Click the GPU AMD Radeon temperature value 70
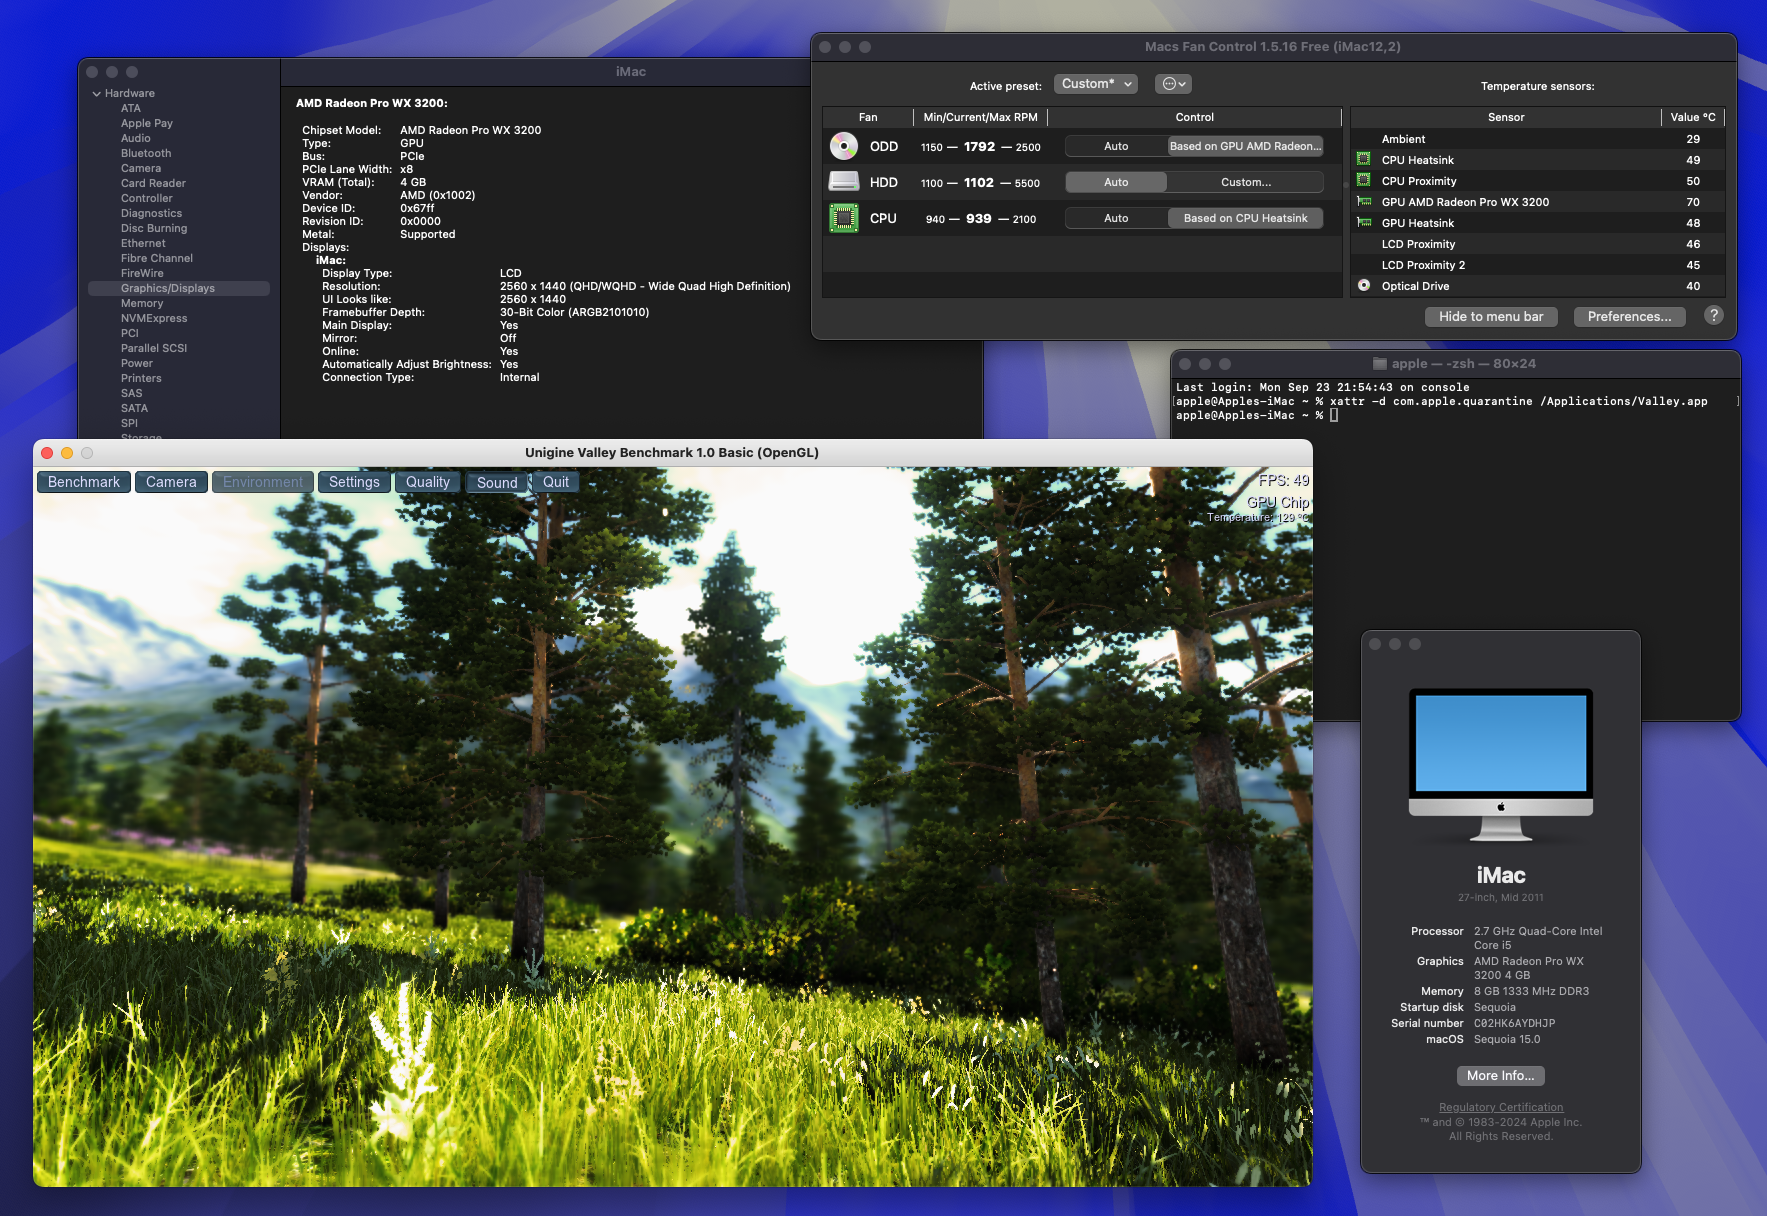 [1693, 202]
